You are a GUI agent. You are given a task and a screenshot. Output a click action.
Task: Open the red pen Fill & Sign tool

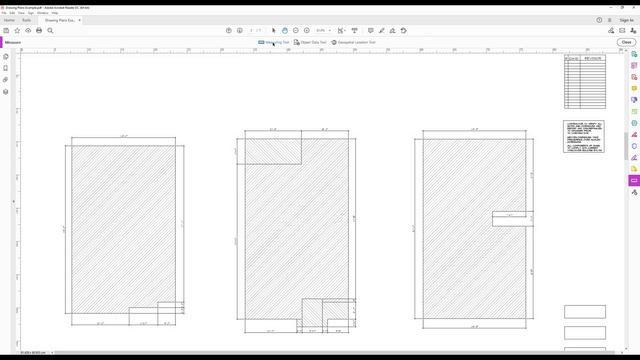(634, 134)
